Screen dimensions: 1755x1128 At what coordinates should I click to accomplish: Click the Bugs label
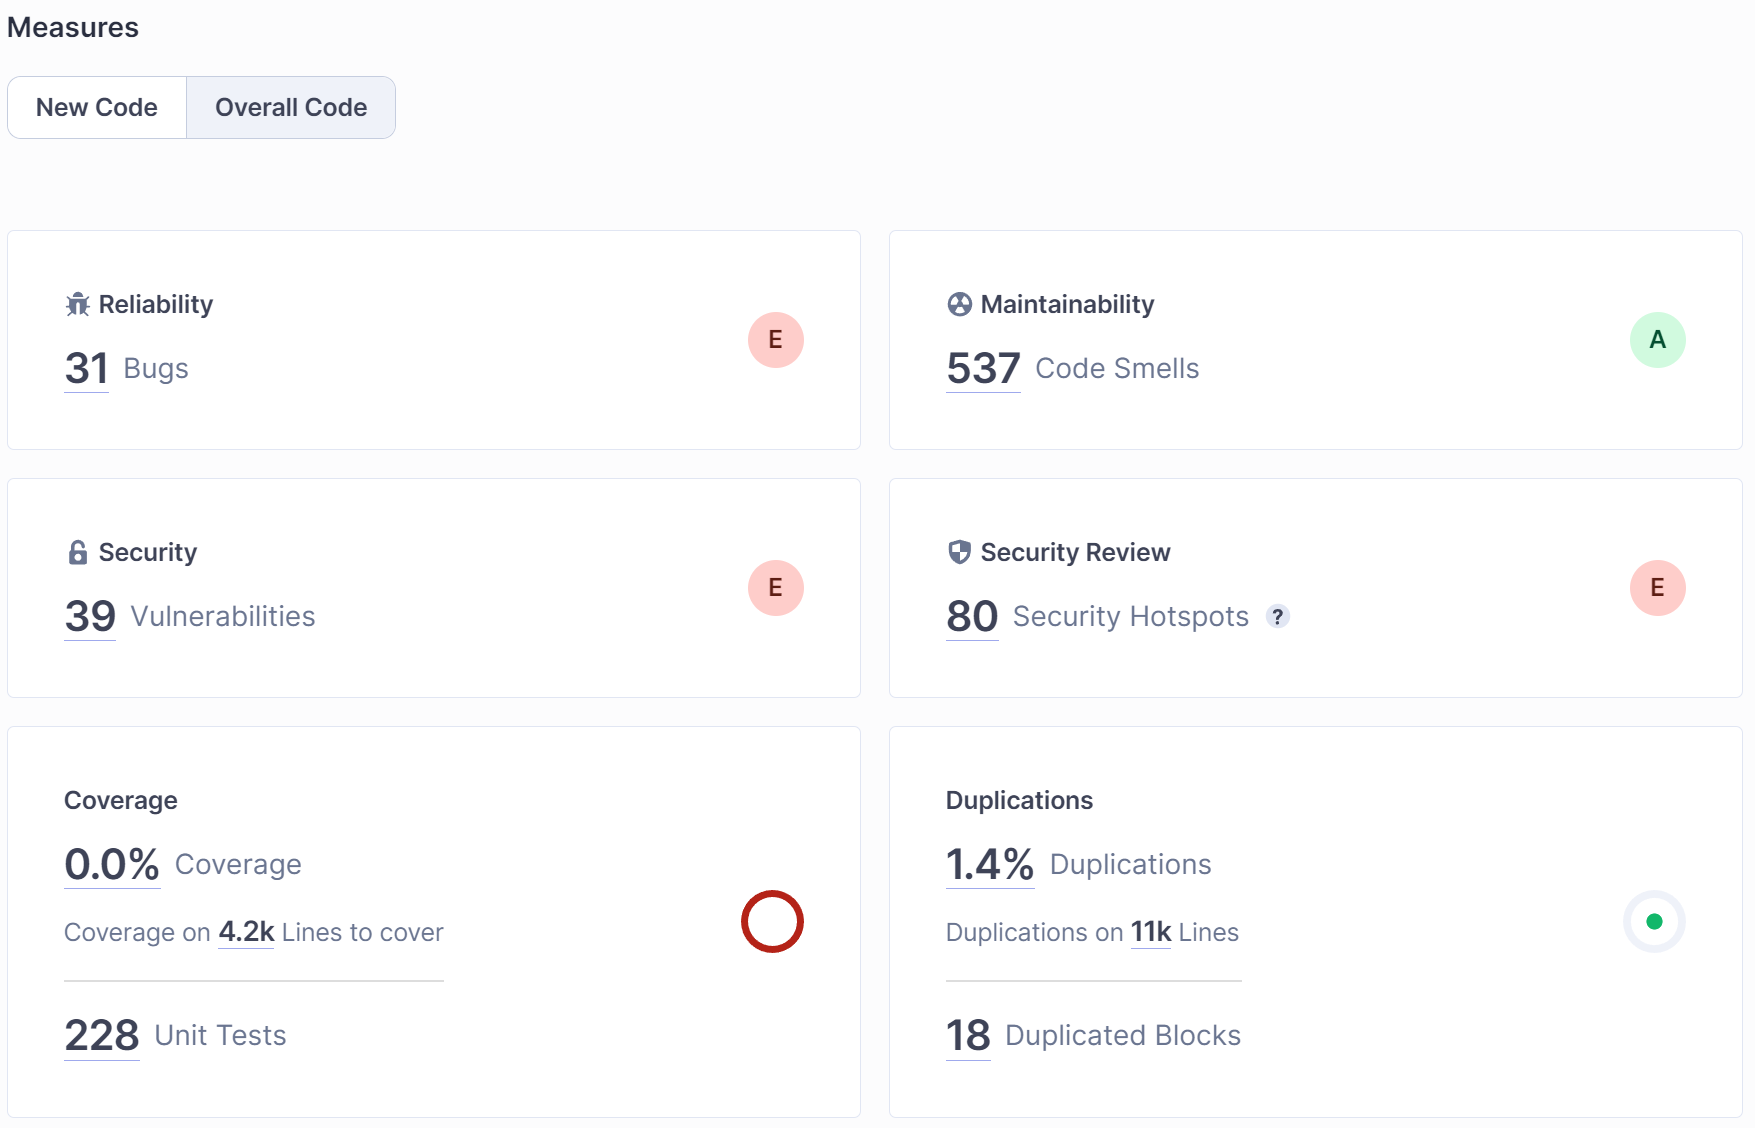(156, 369)
